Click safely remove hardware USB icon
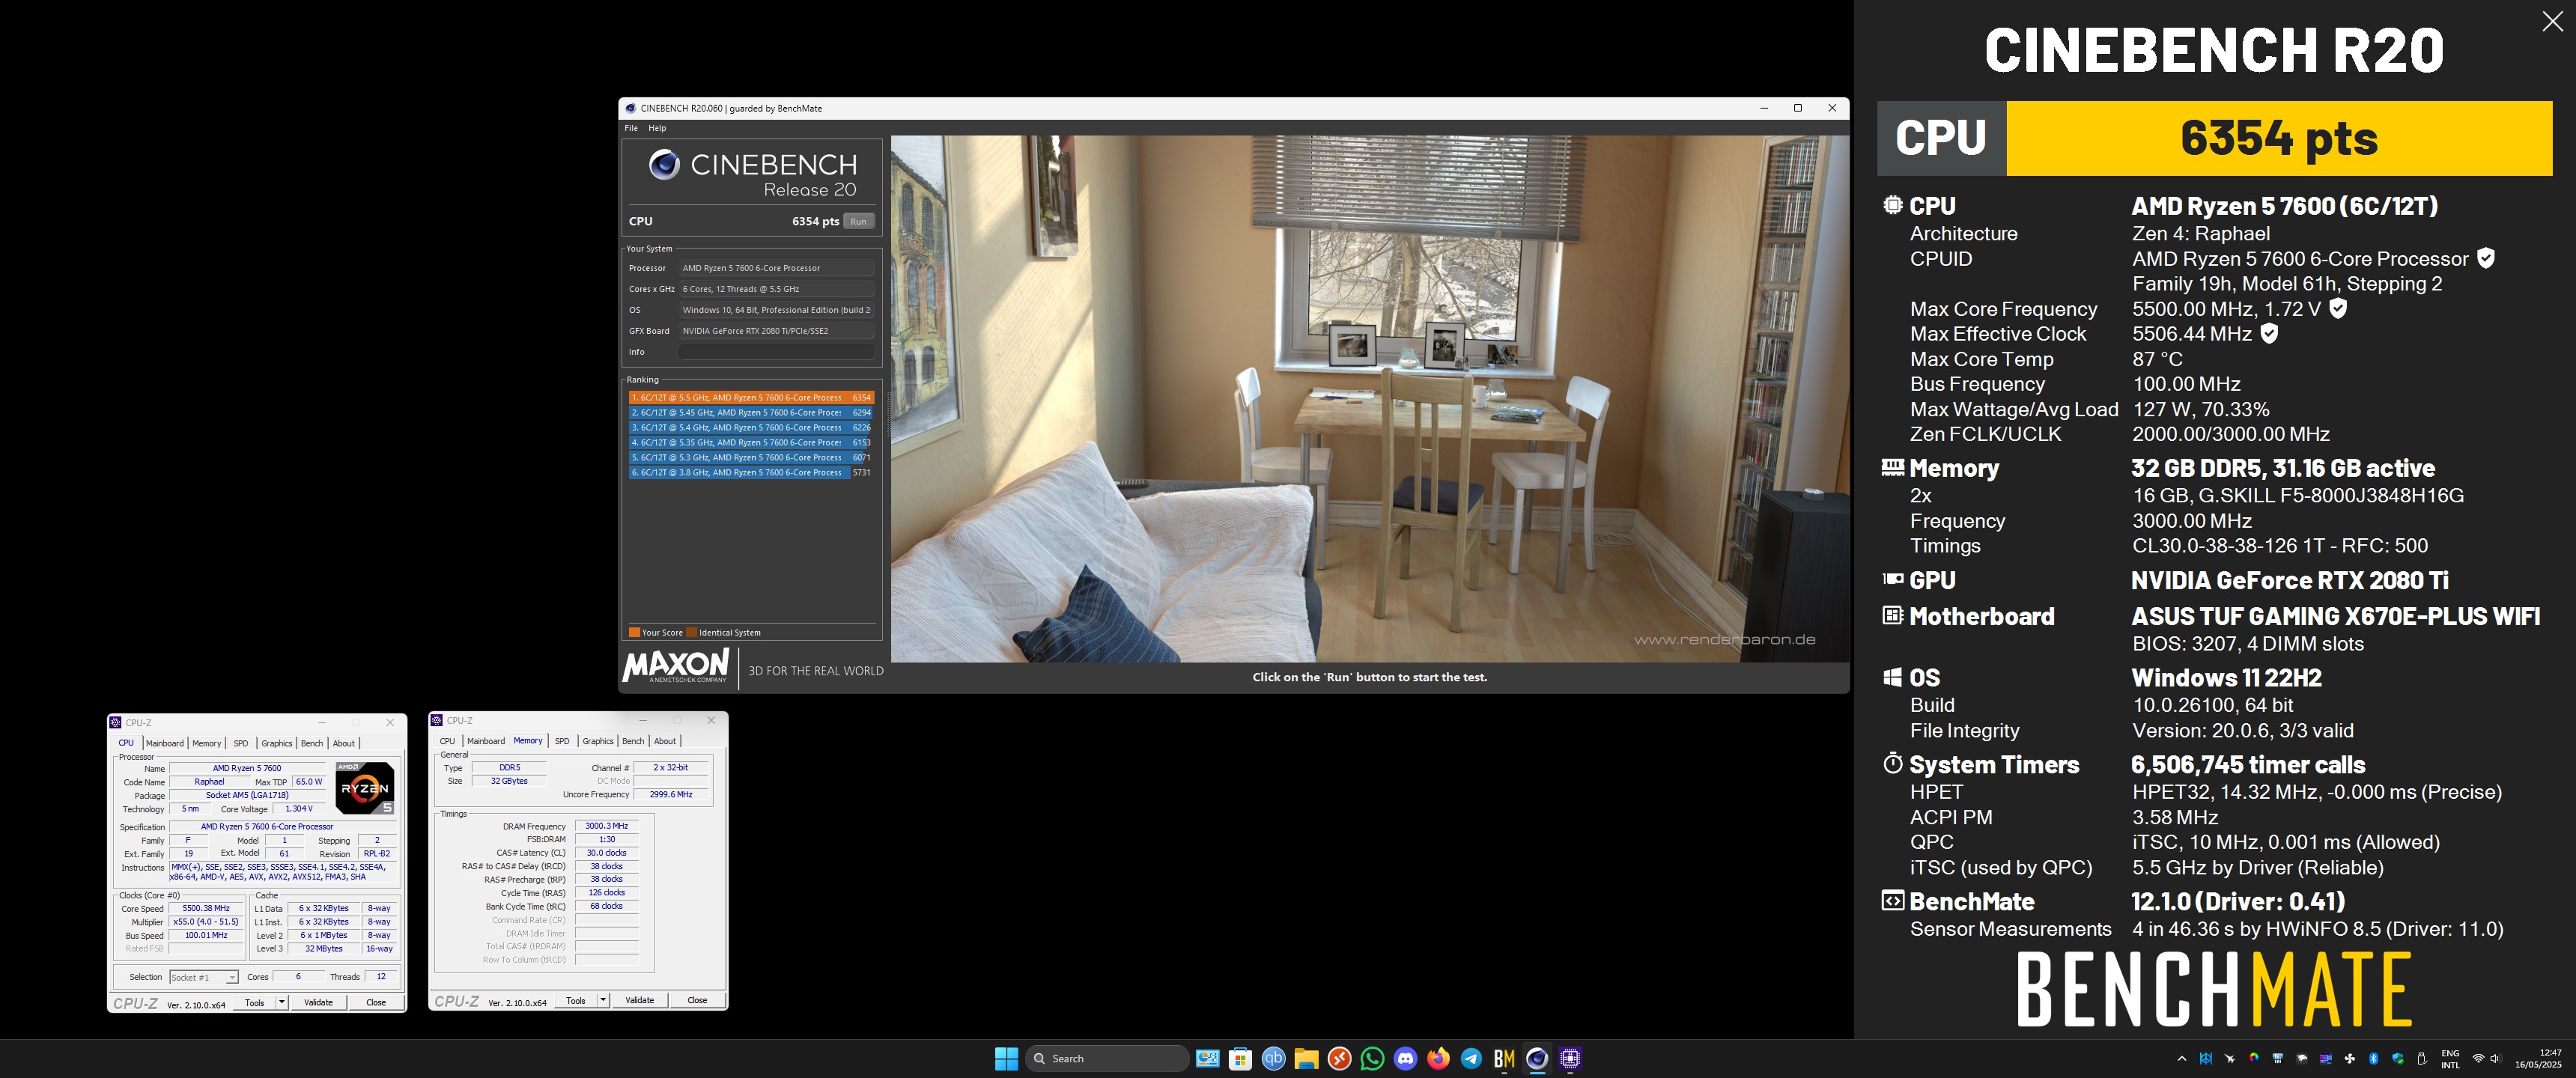Image resolution: width=2576 pixels, height=1078 pixels. click(2422, 1059)
